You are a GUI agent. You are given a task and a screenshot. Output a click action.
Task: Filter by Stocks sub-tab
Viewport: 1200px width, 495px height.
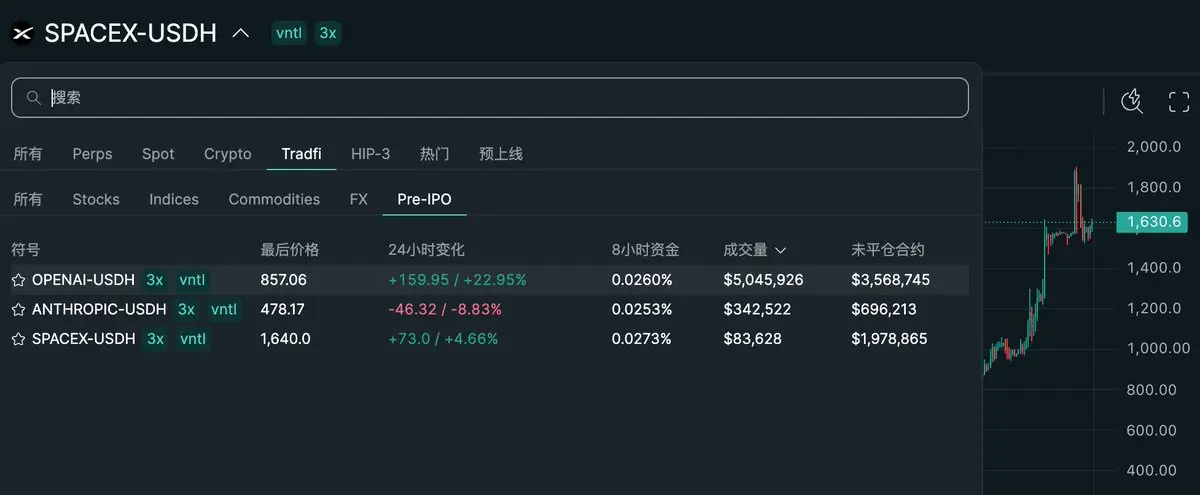96,199
